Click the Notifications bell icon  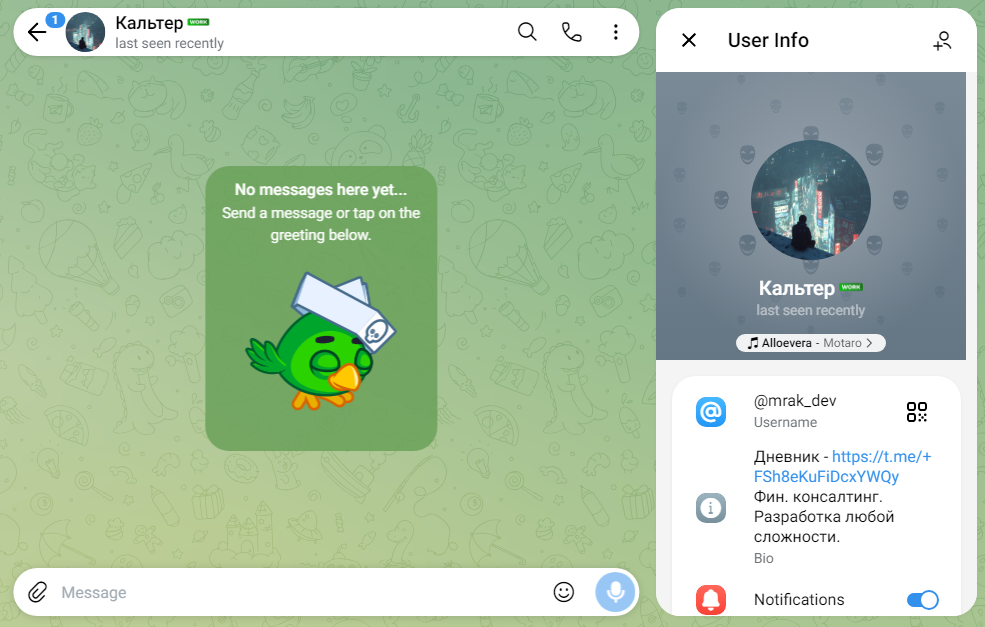711,600
